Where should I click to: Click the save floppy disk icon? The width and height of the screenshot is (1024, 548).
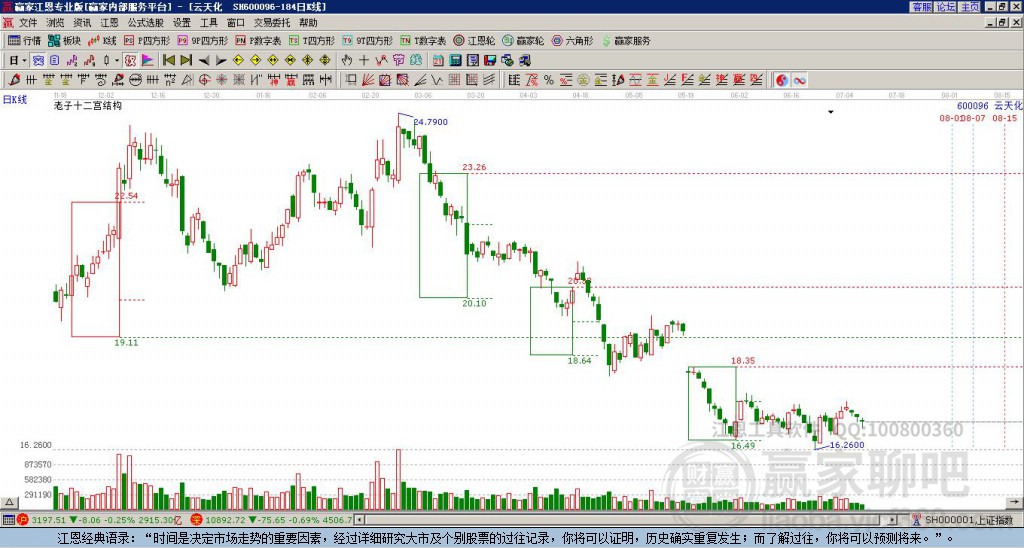(490, 61)
